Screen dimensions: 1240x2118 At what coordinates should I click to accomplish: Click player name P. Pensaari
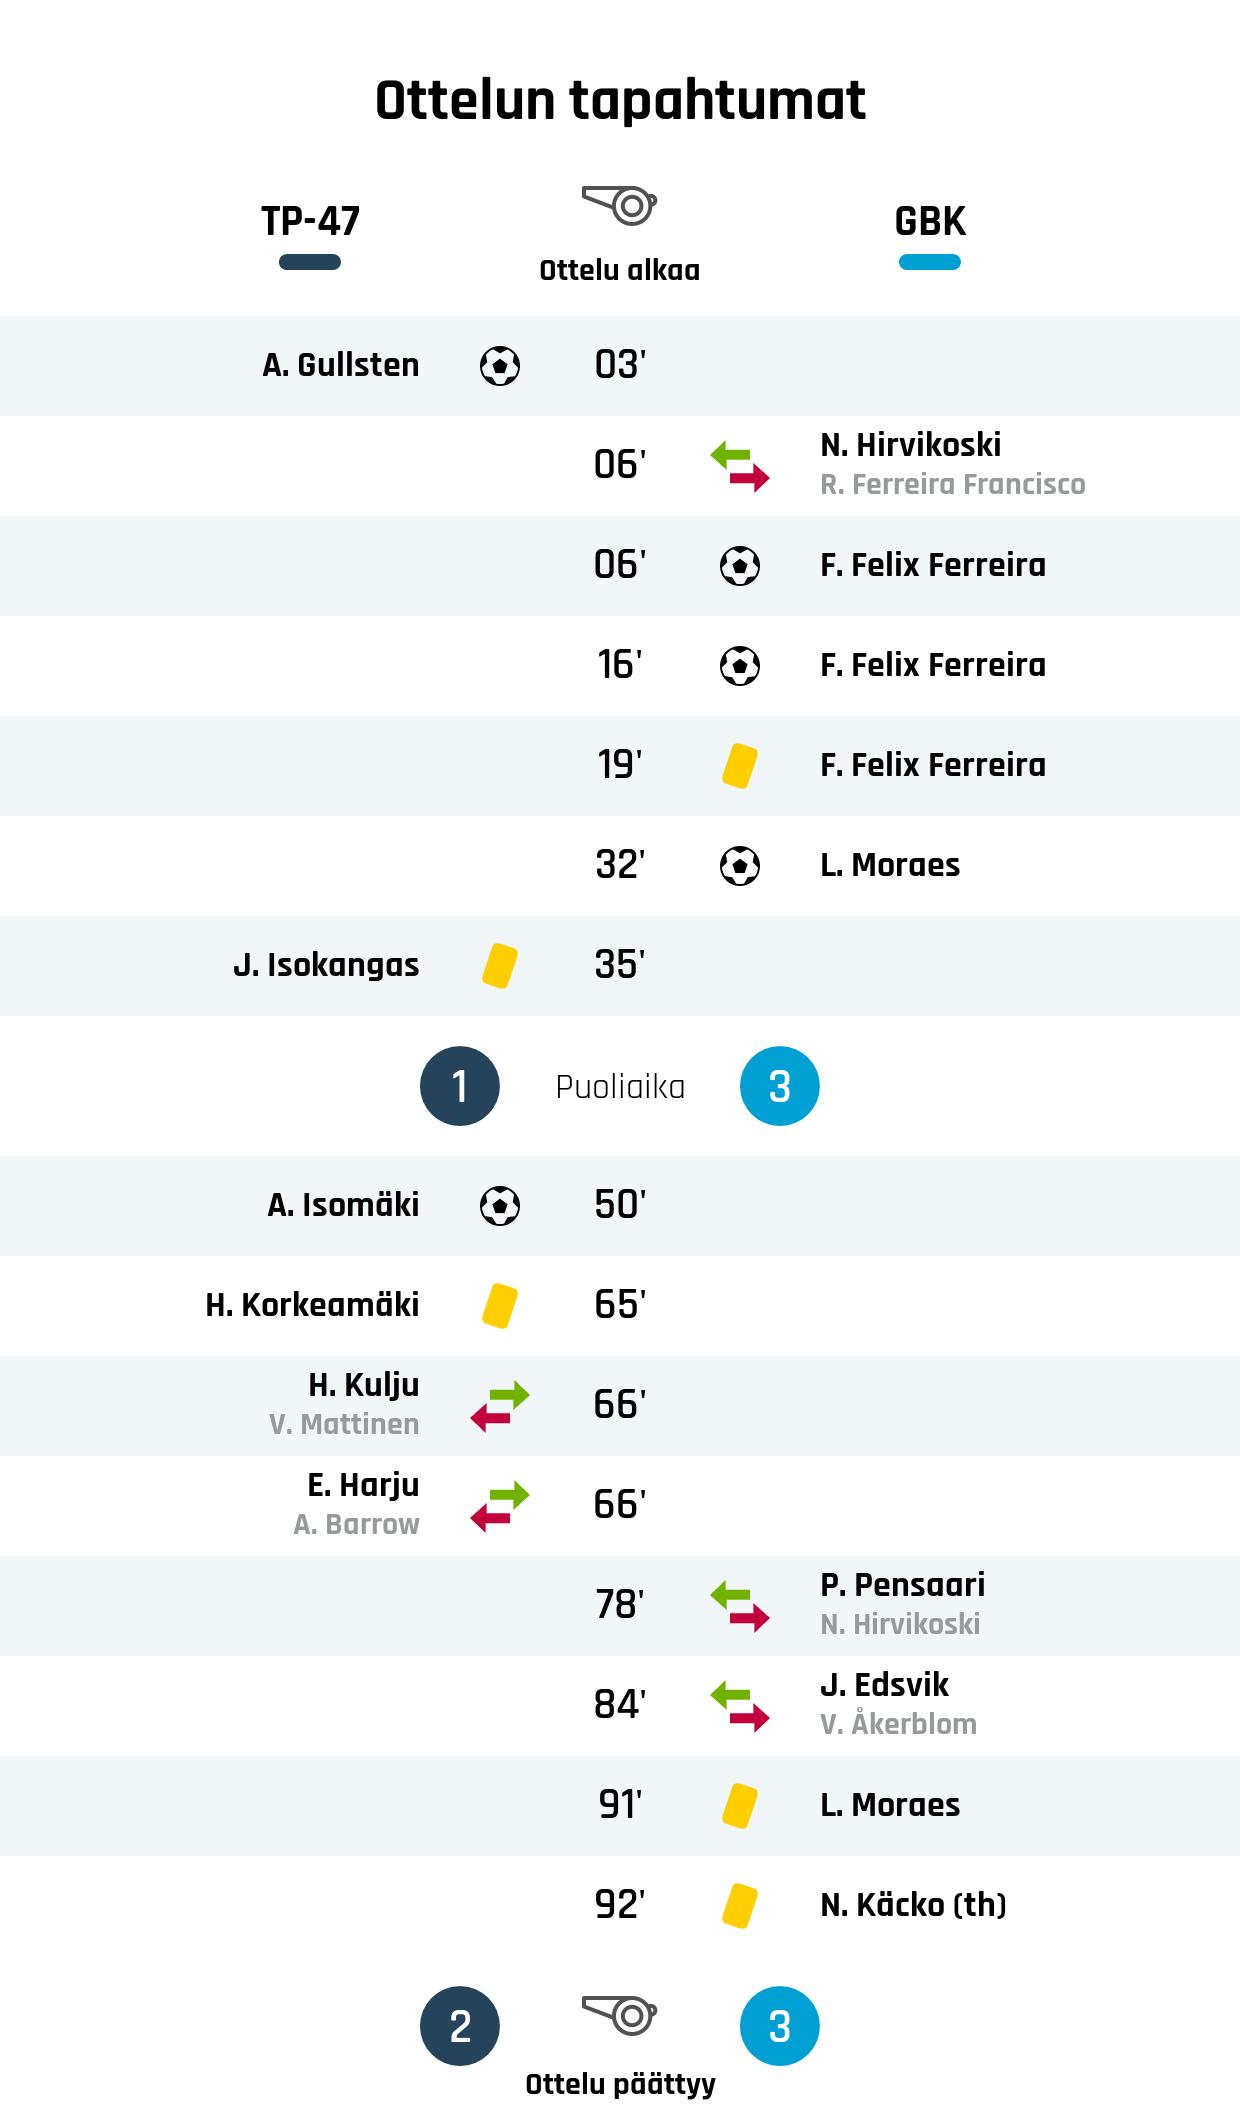click(x=902, y=1585)
